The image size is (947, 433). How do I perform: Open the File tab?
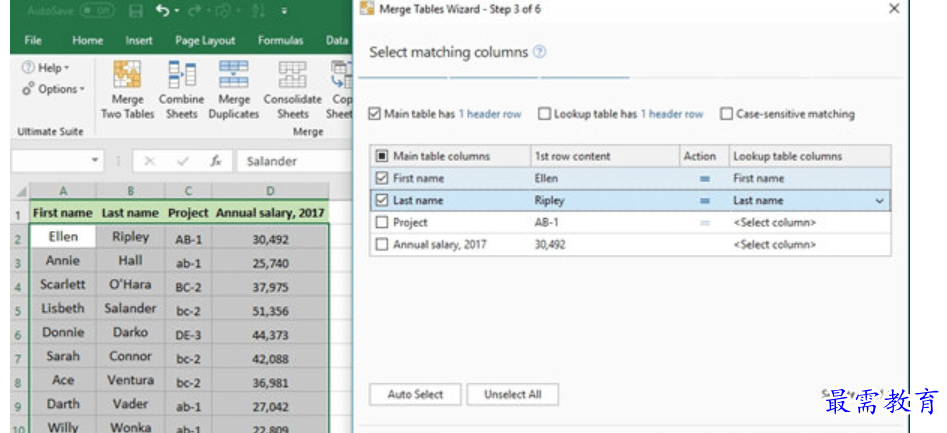click(33, 40)
